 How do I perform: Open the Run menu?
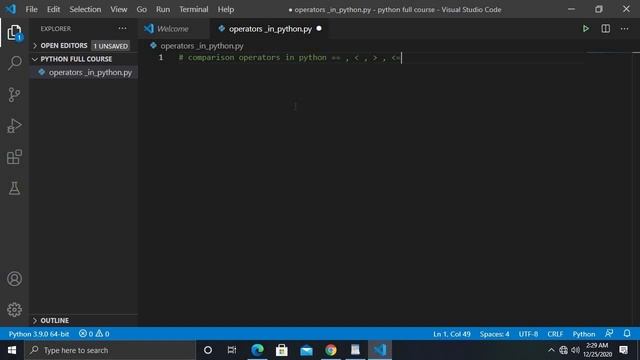pos(163,9)
